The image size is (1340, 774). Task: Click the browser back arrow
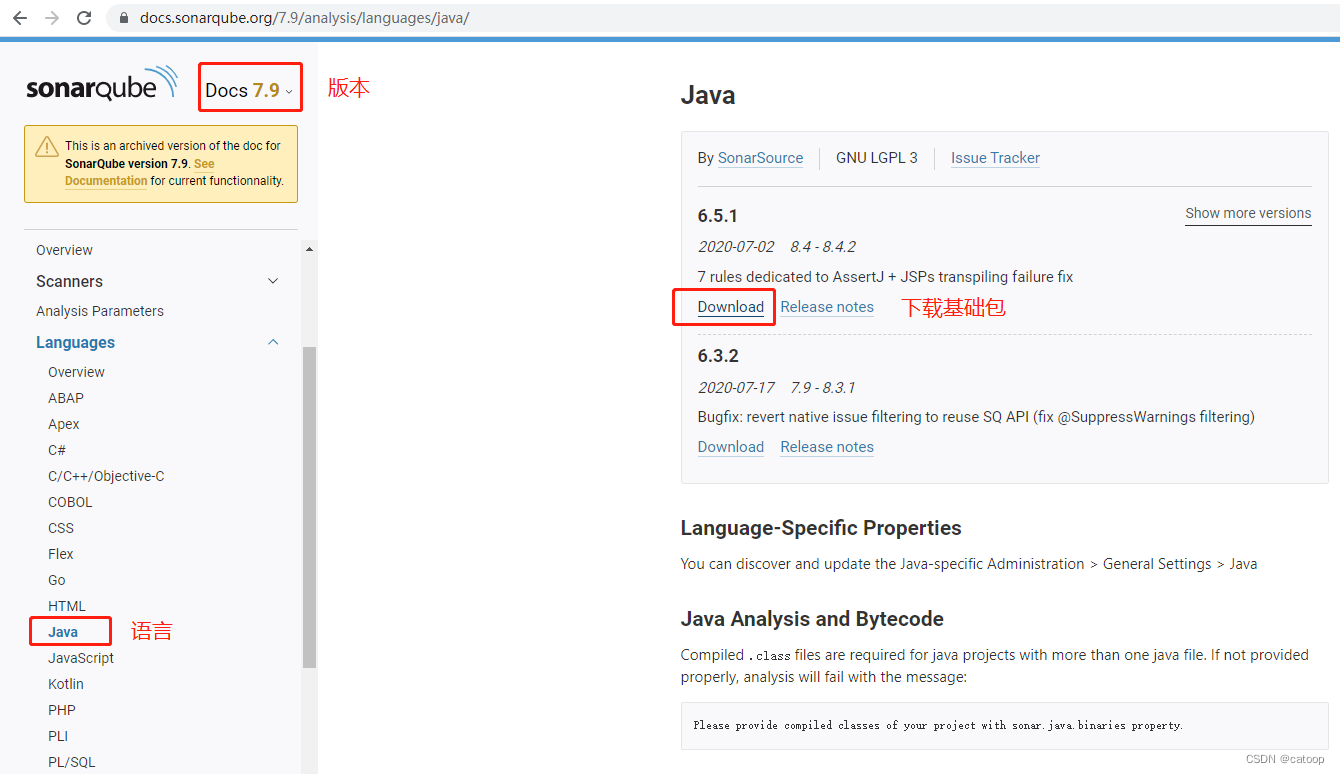[x=20, y=18]
